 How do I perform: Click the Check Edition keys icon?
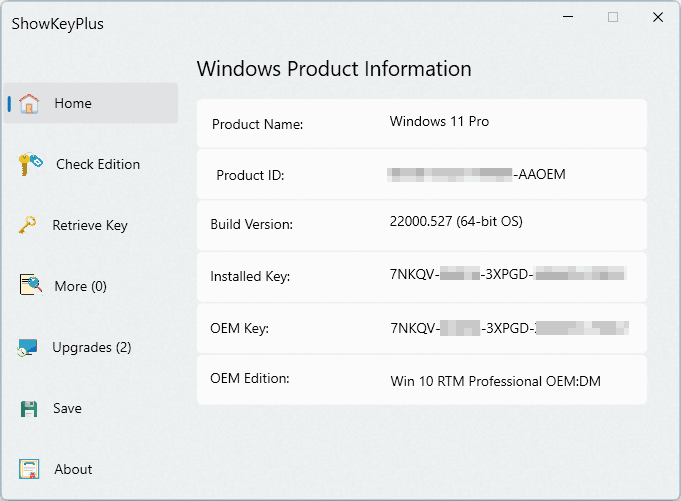(x=30, y=164)
